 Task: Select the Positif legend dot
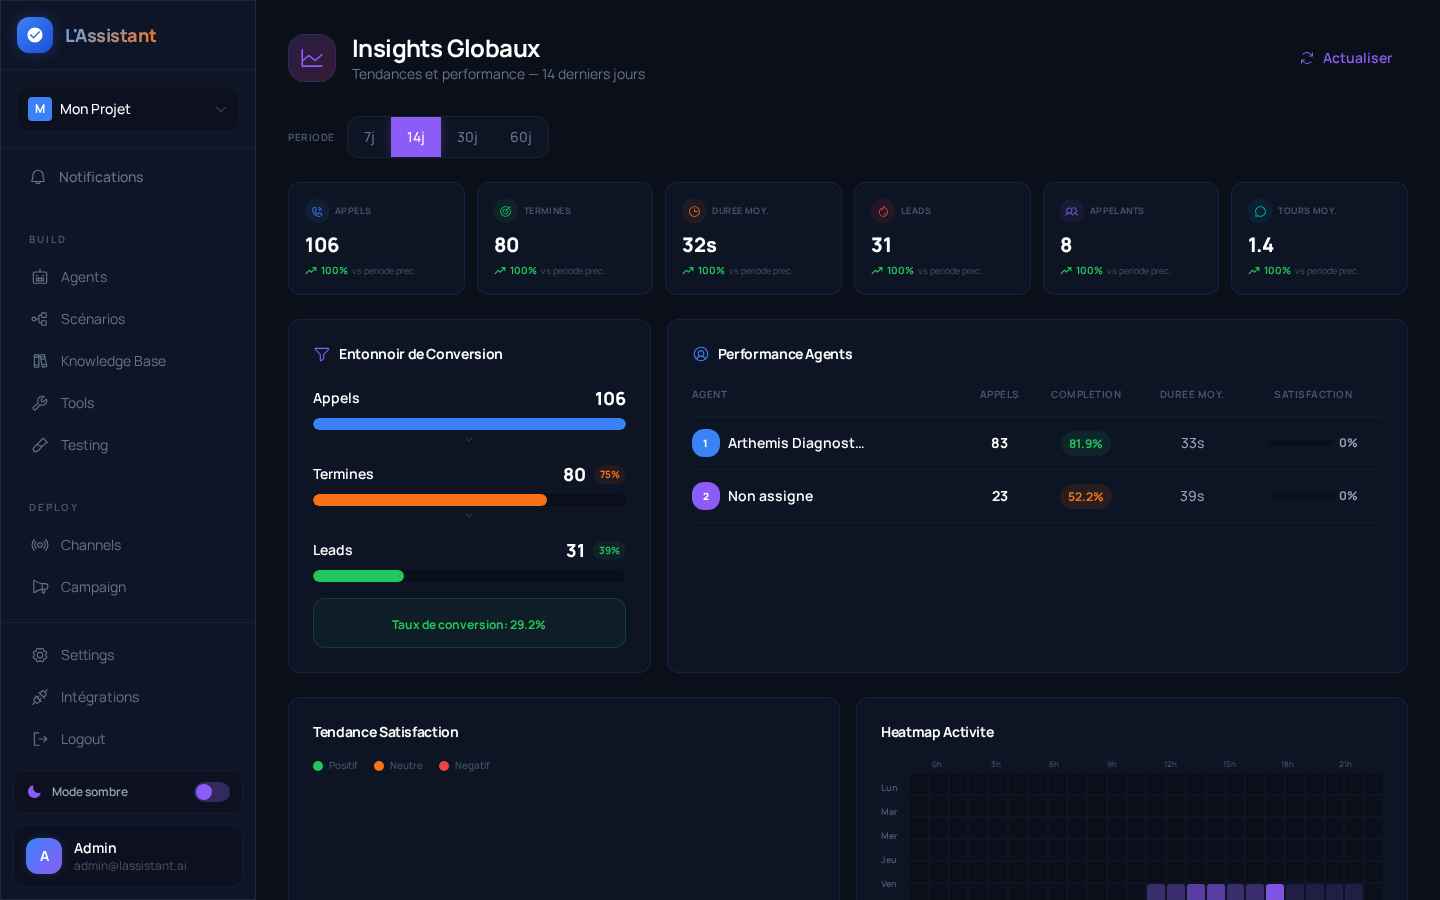(x=320, y=766)
